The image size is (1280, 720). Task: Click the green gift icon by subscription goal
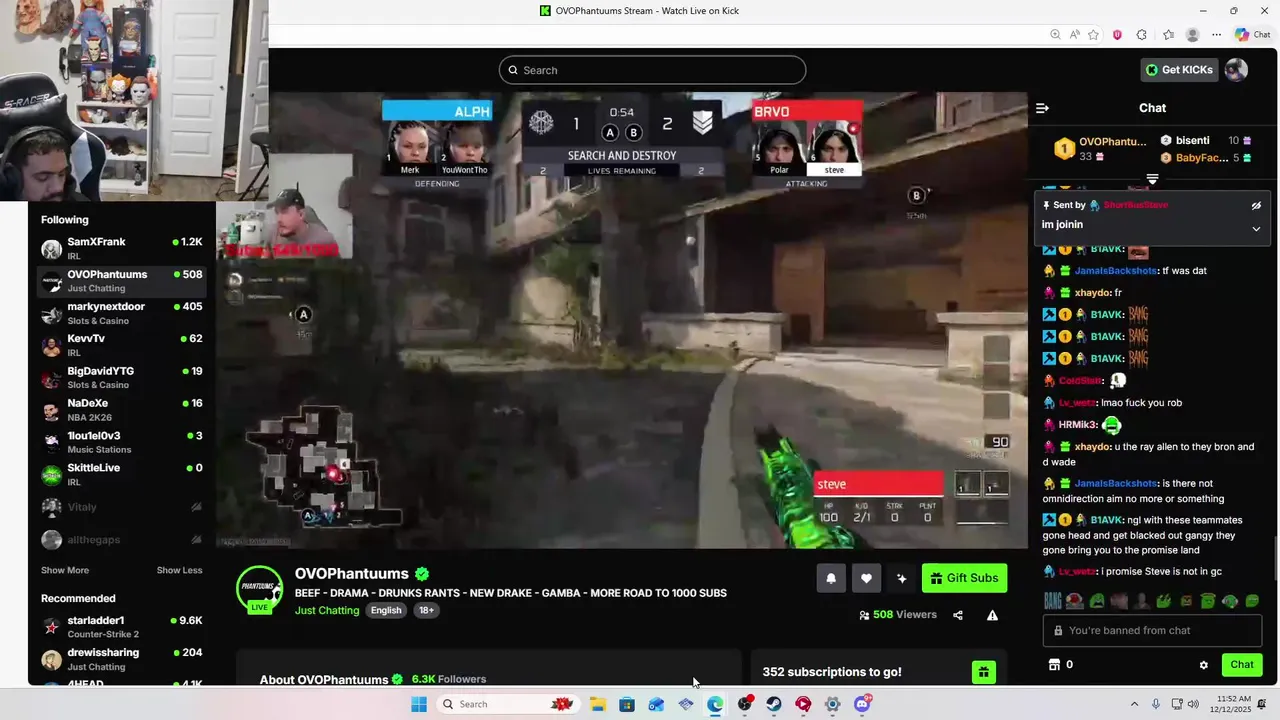click(x=984, y=672)
